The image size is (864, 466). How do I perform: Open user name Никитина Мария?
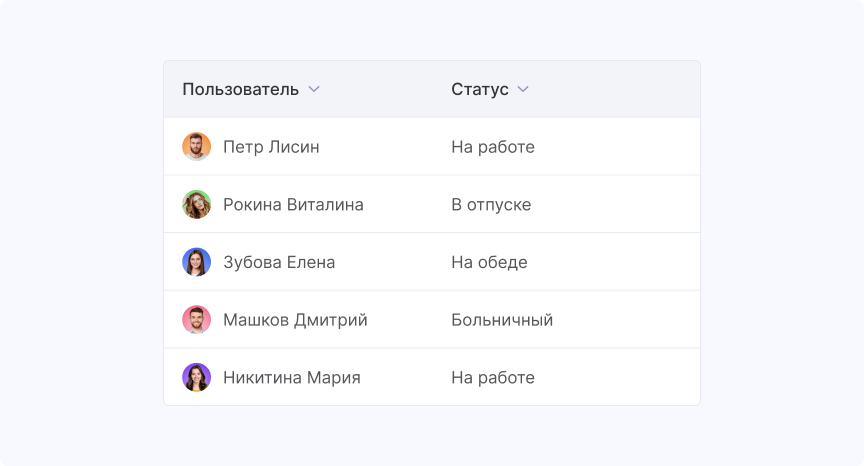[x=291, y=378]
